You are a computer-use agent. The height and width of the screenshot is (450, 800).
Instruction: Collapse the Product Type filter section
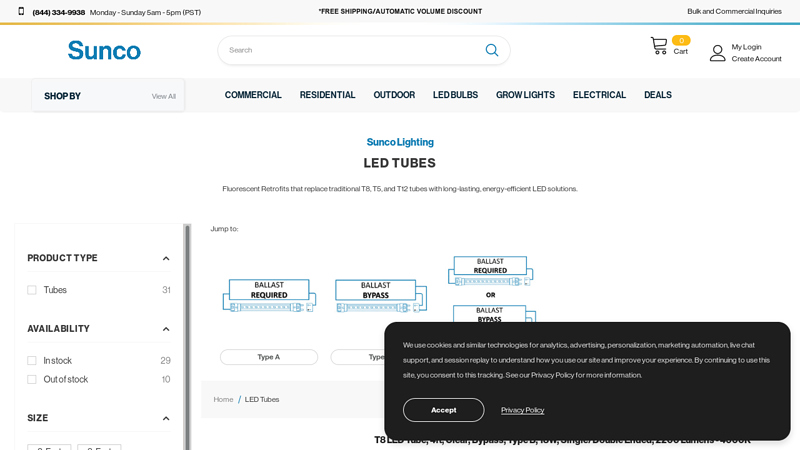(x=166, y=258)
